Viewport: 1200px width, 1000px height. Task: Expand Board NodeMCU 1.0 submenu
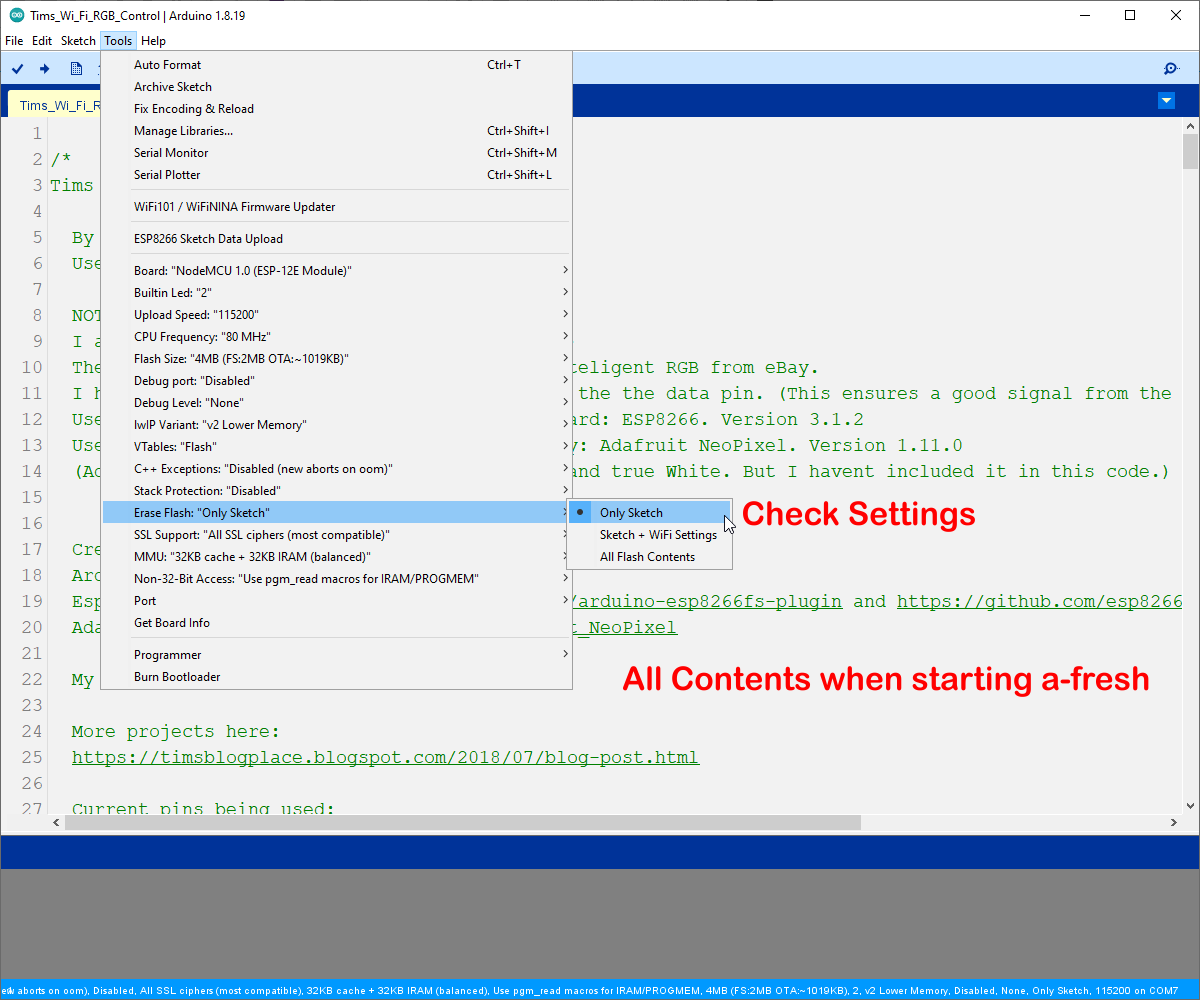point(337,271)
